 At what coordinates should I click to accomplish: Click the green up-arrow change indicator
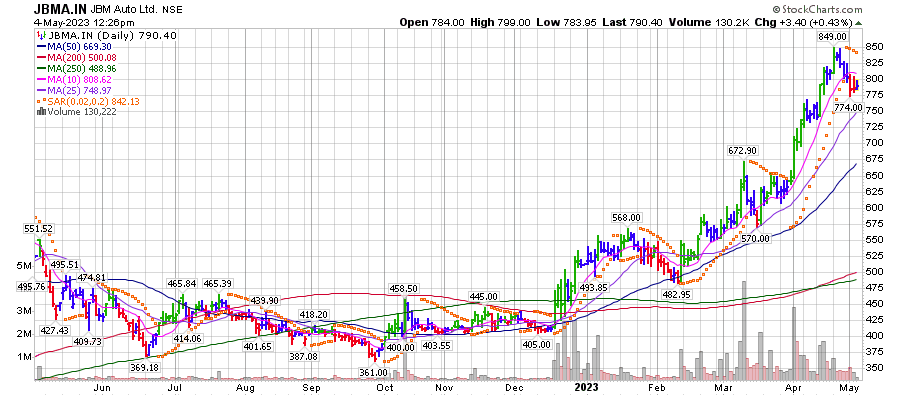(x=859, y=23)
